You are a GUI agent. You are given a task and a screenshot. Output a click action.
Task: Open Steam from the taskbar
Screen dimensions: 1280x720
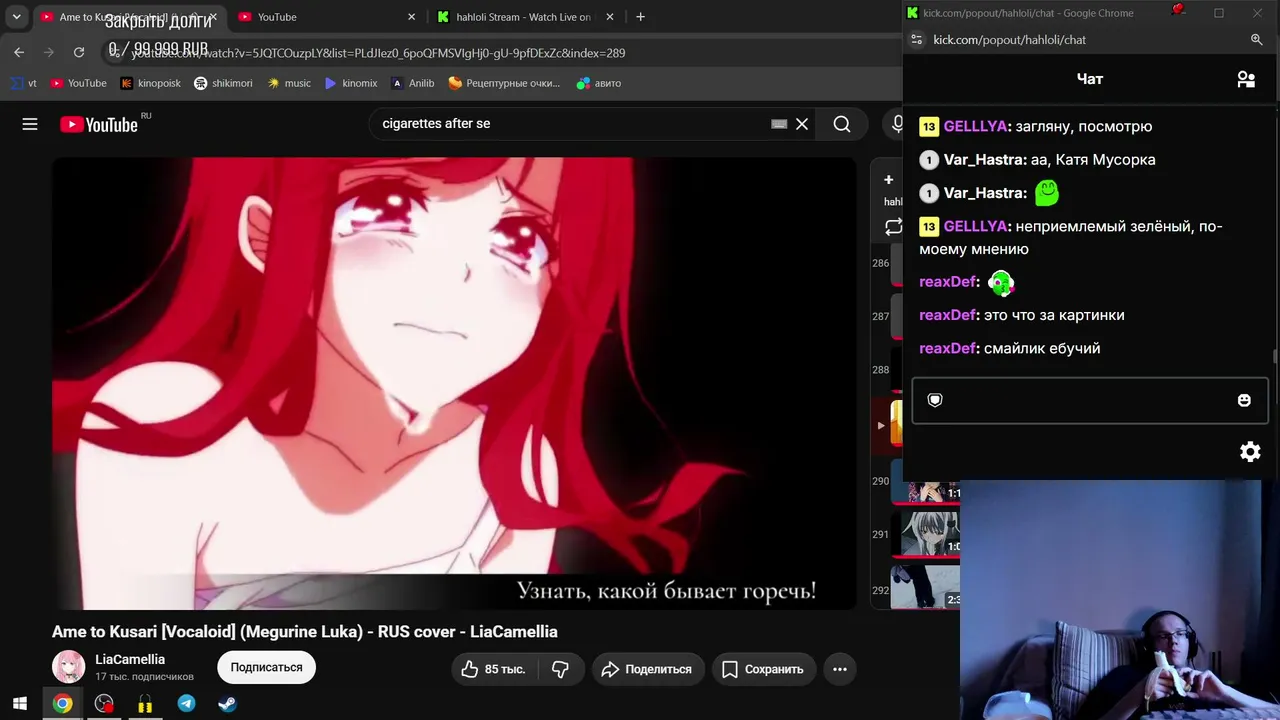click(x=227, y=704)
